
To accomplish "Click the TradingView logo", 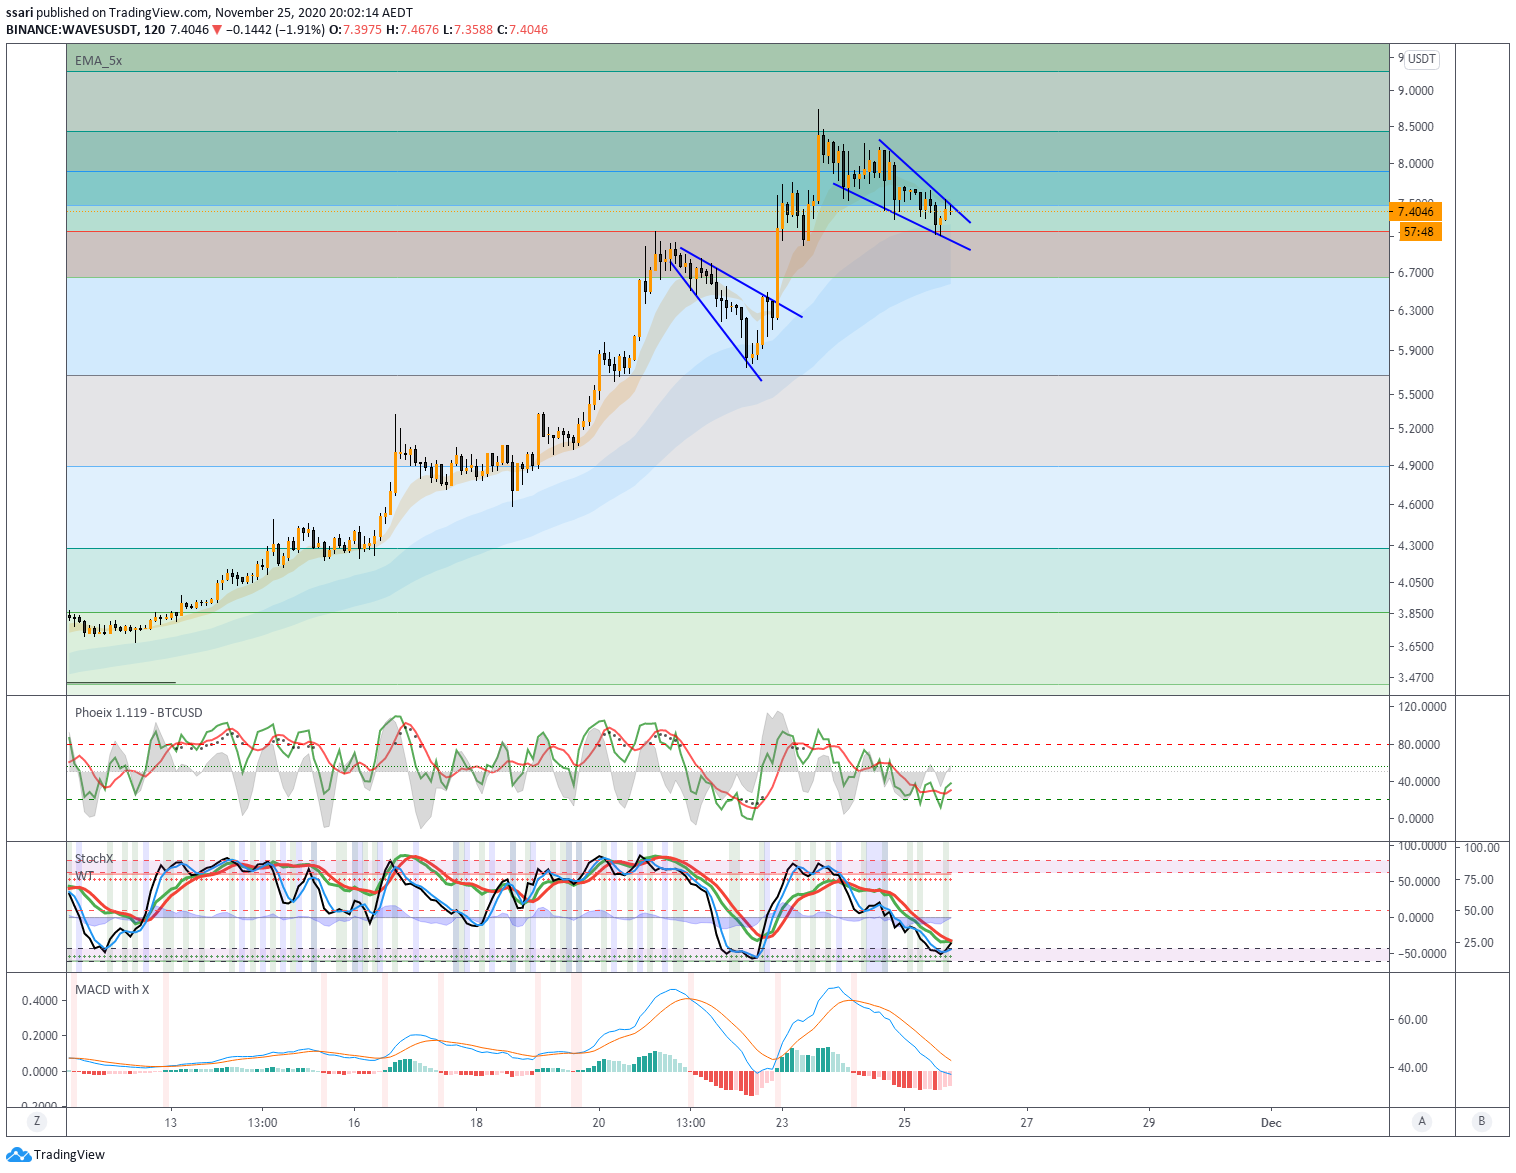I will click(55, 1155).
